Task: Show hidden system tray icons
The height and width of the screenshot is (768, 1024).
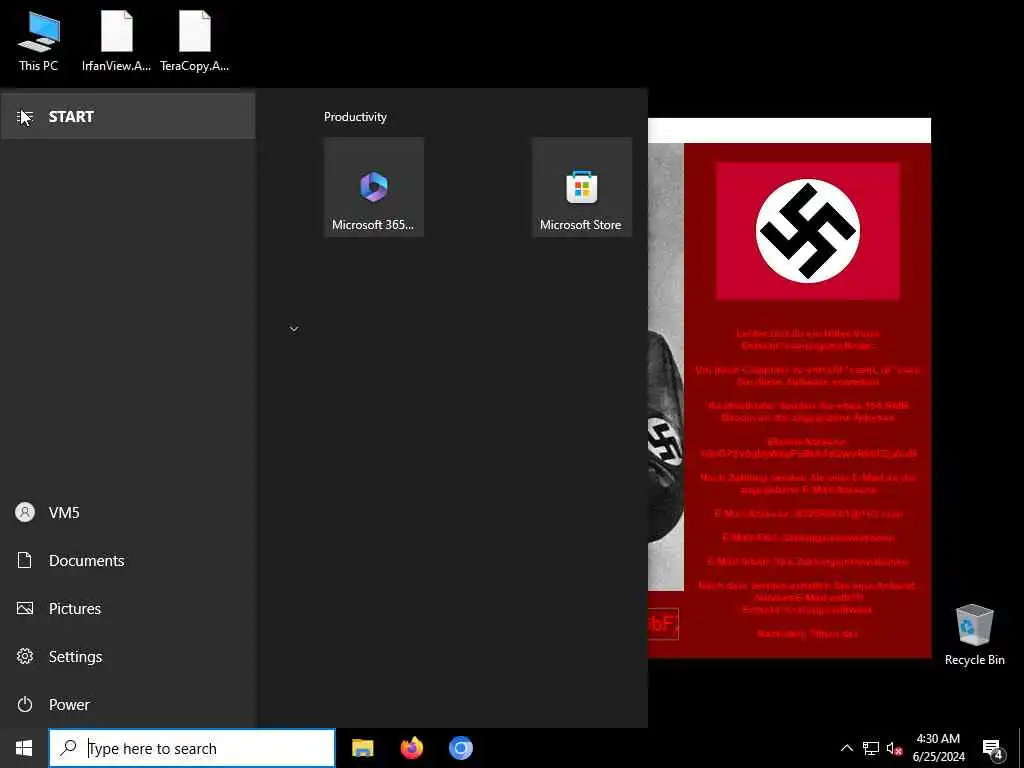Action: tap(846, 748)
